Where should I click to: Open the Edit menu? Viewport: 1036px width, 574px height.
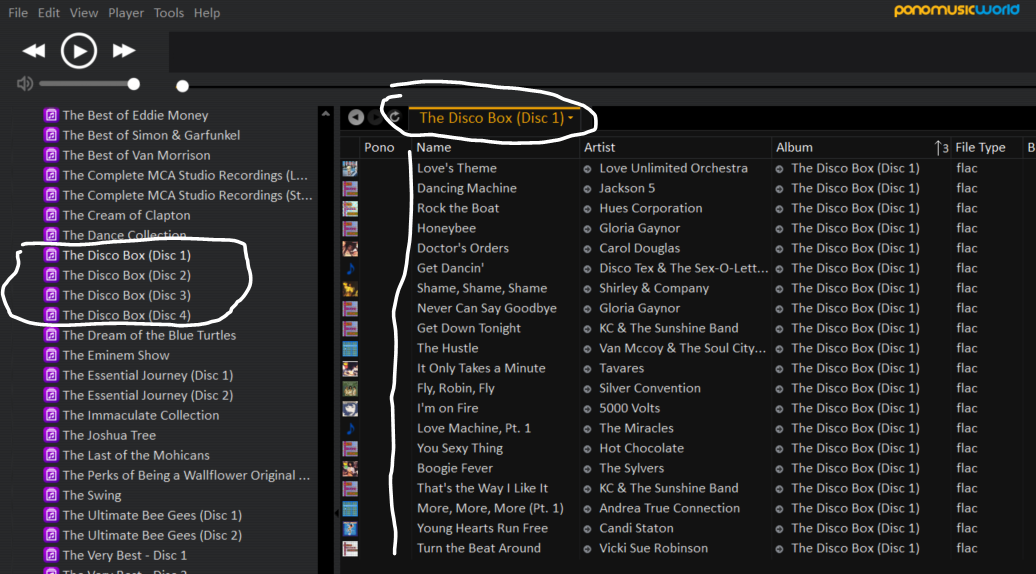48,13
